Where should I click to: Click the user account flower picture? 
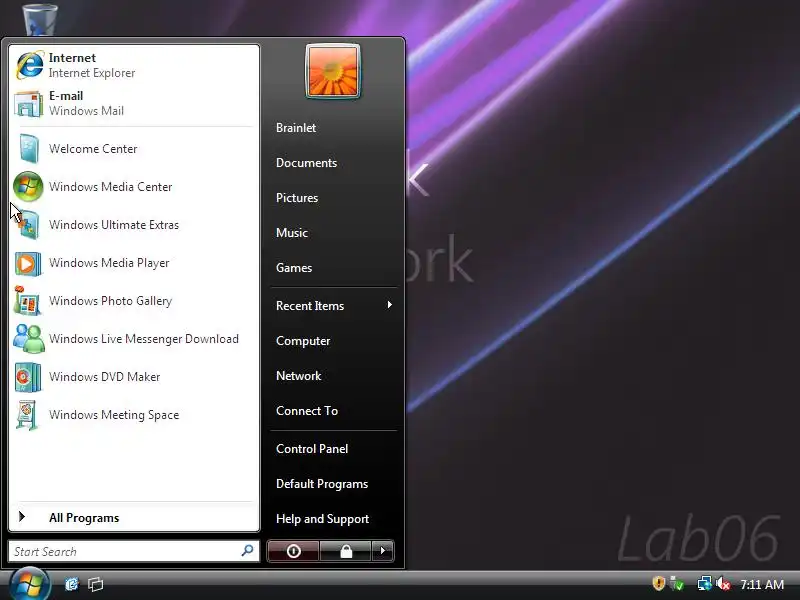point(333,71)
